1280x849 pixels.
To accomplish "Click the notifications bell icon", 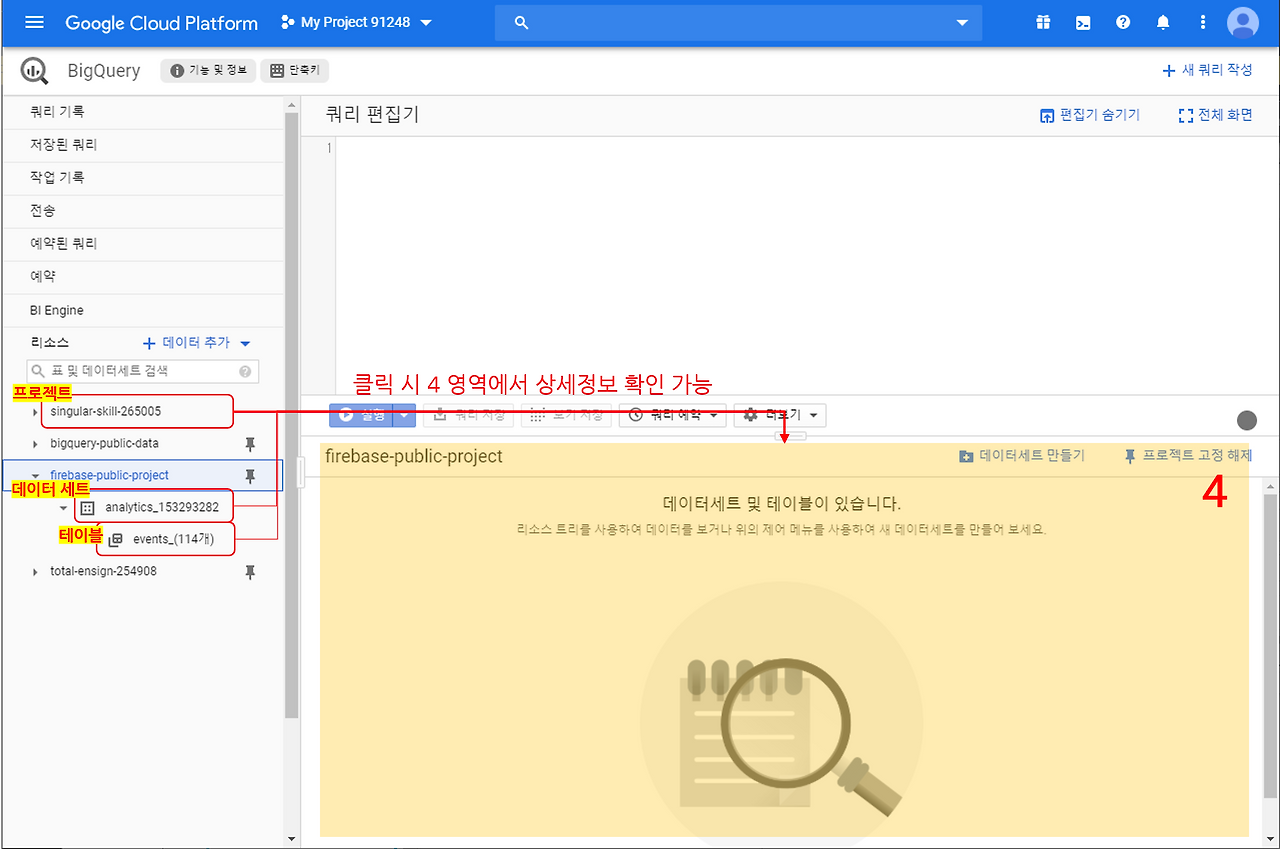I will point(1163,22).
